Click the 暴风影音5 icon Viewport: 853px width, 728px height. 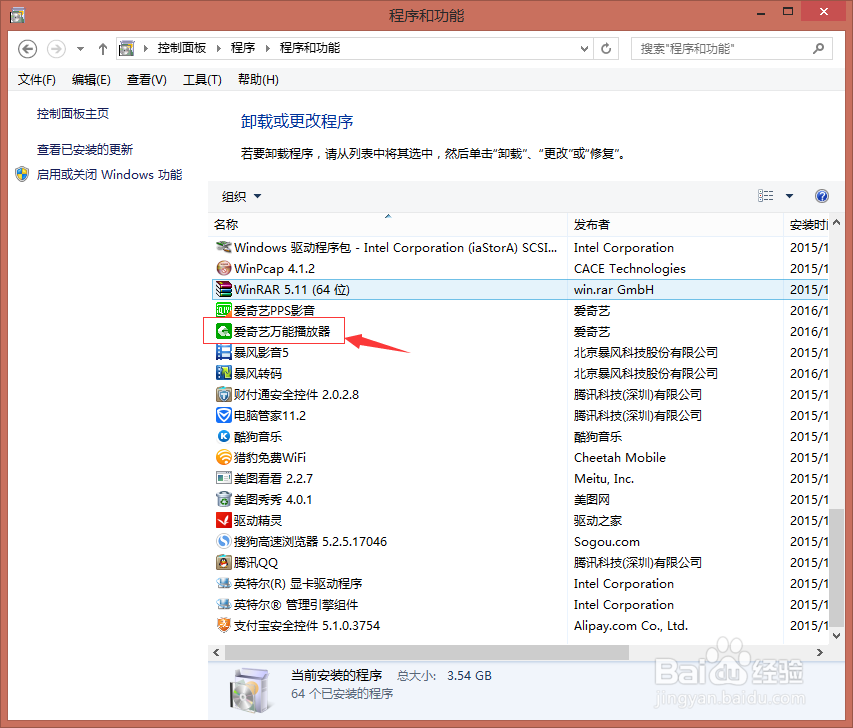tap(224, 353)
